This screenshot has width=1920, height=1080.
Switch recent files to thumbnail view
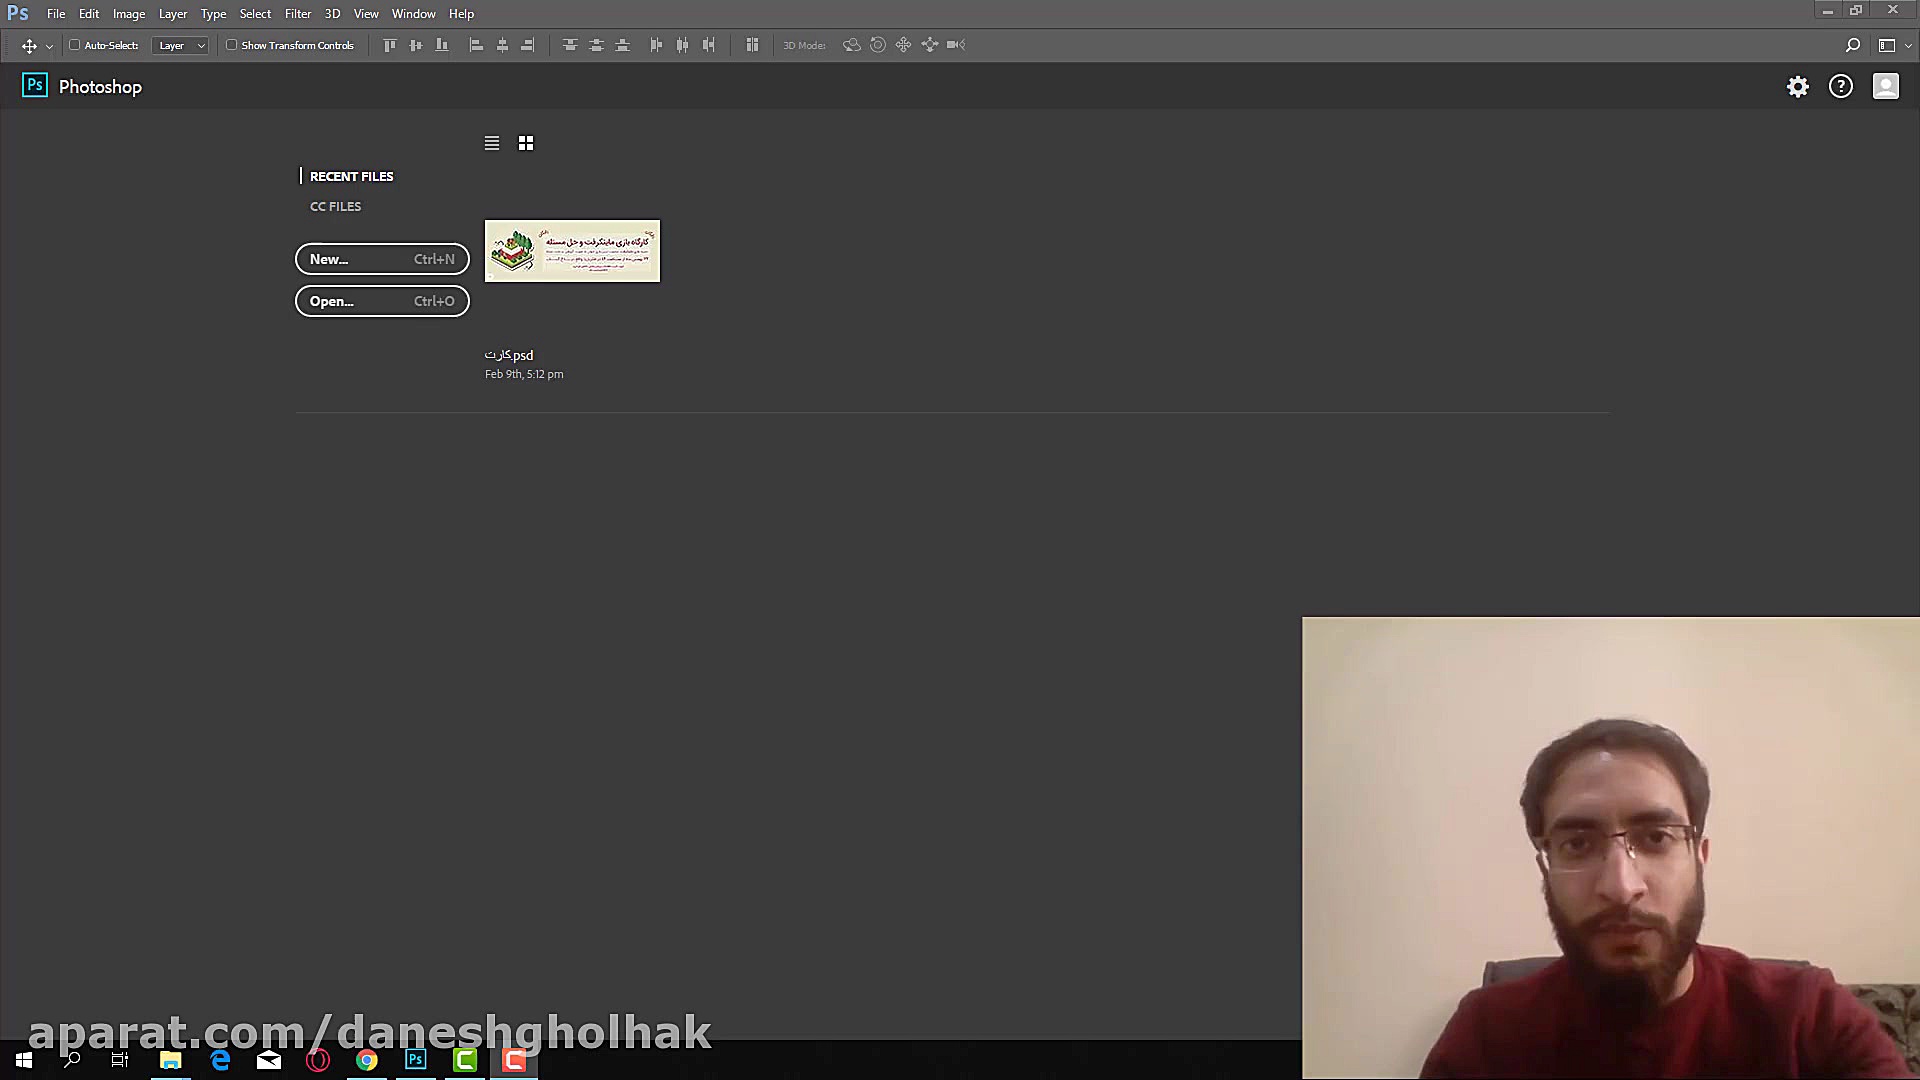(x=526, y=143)
